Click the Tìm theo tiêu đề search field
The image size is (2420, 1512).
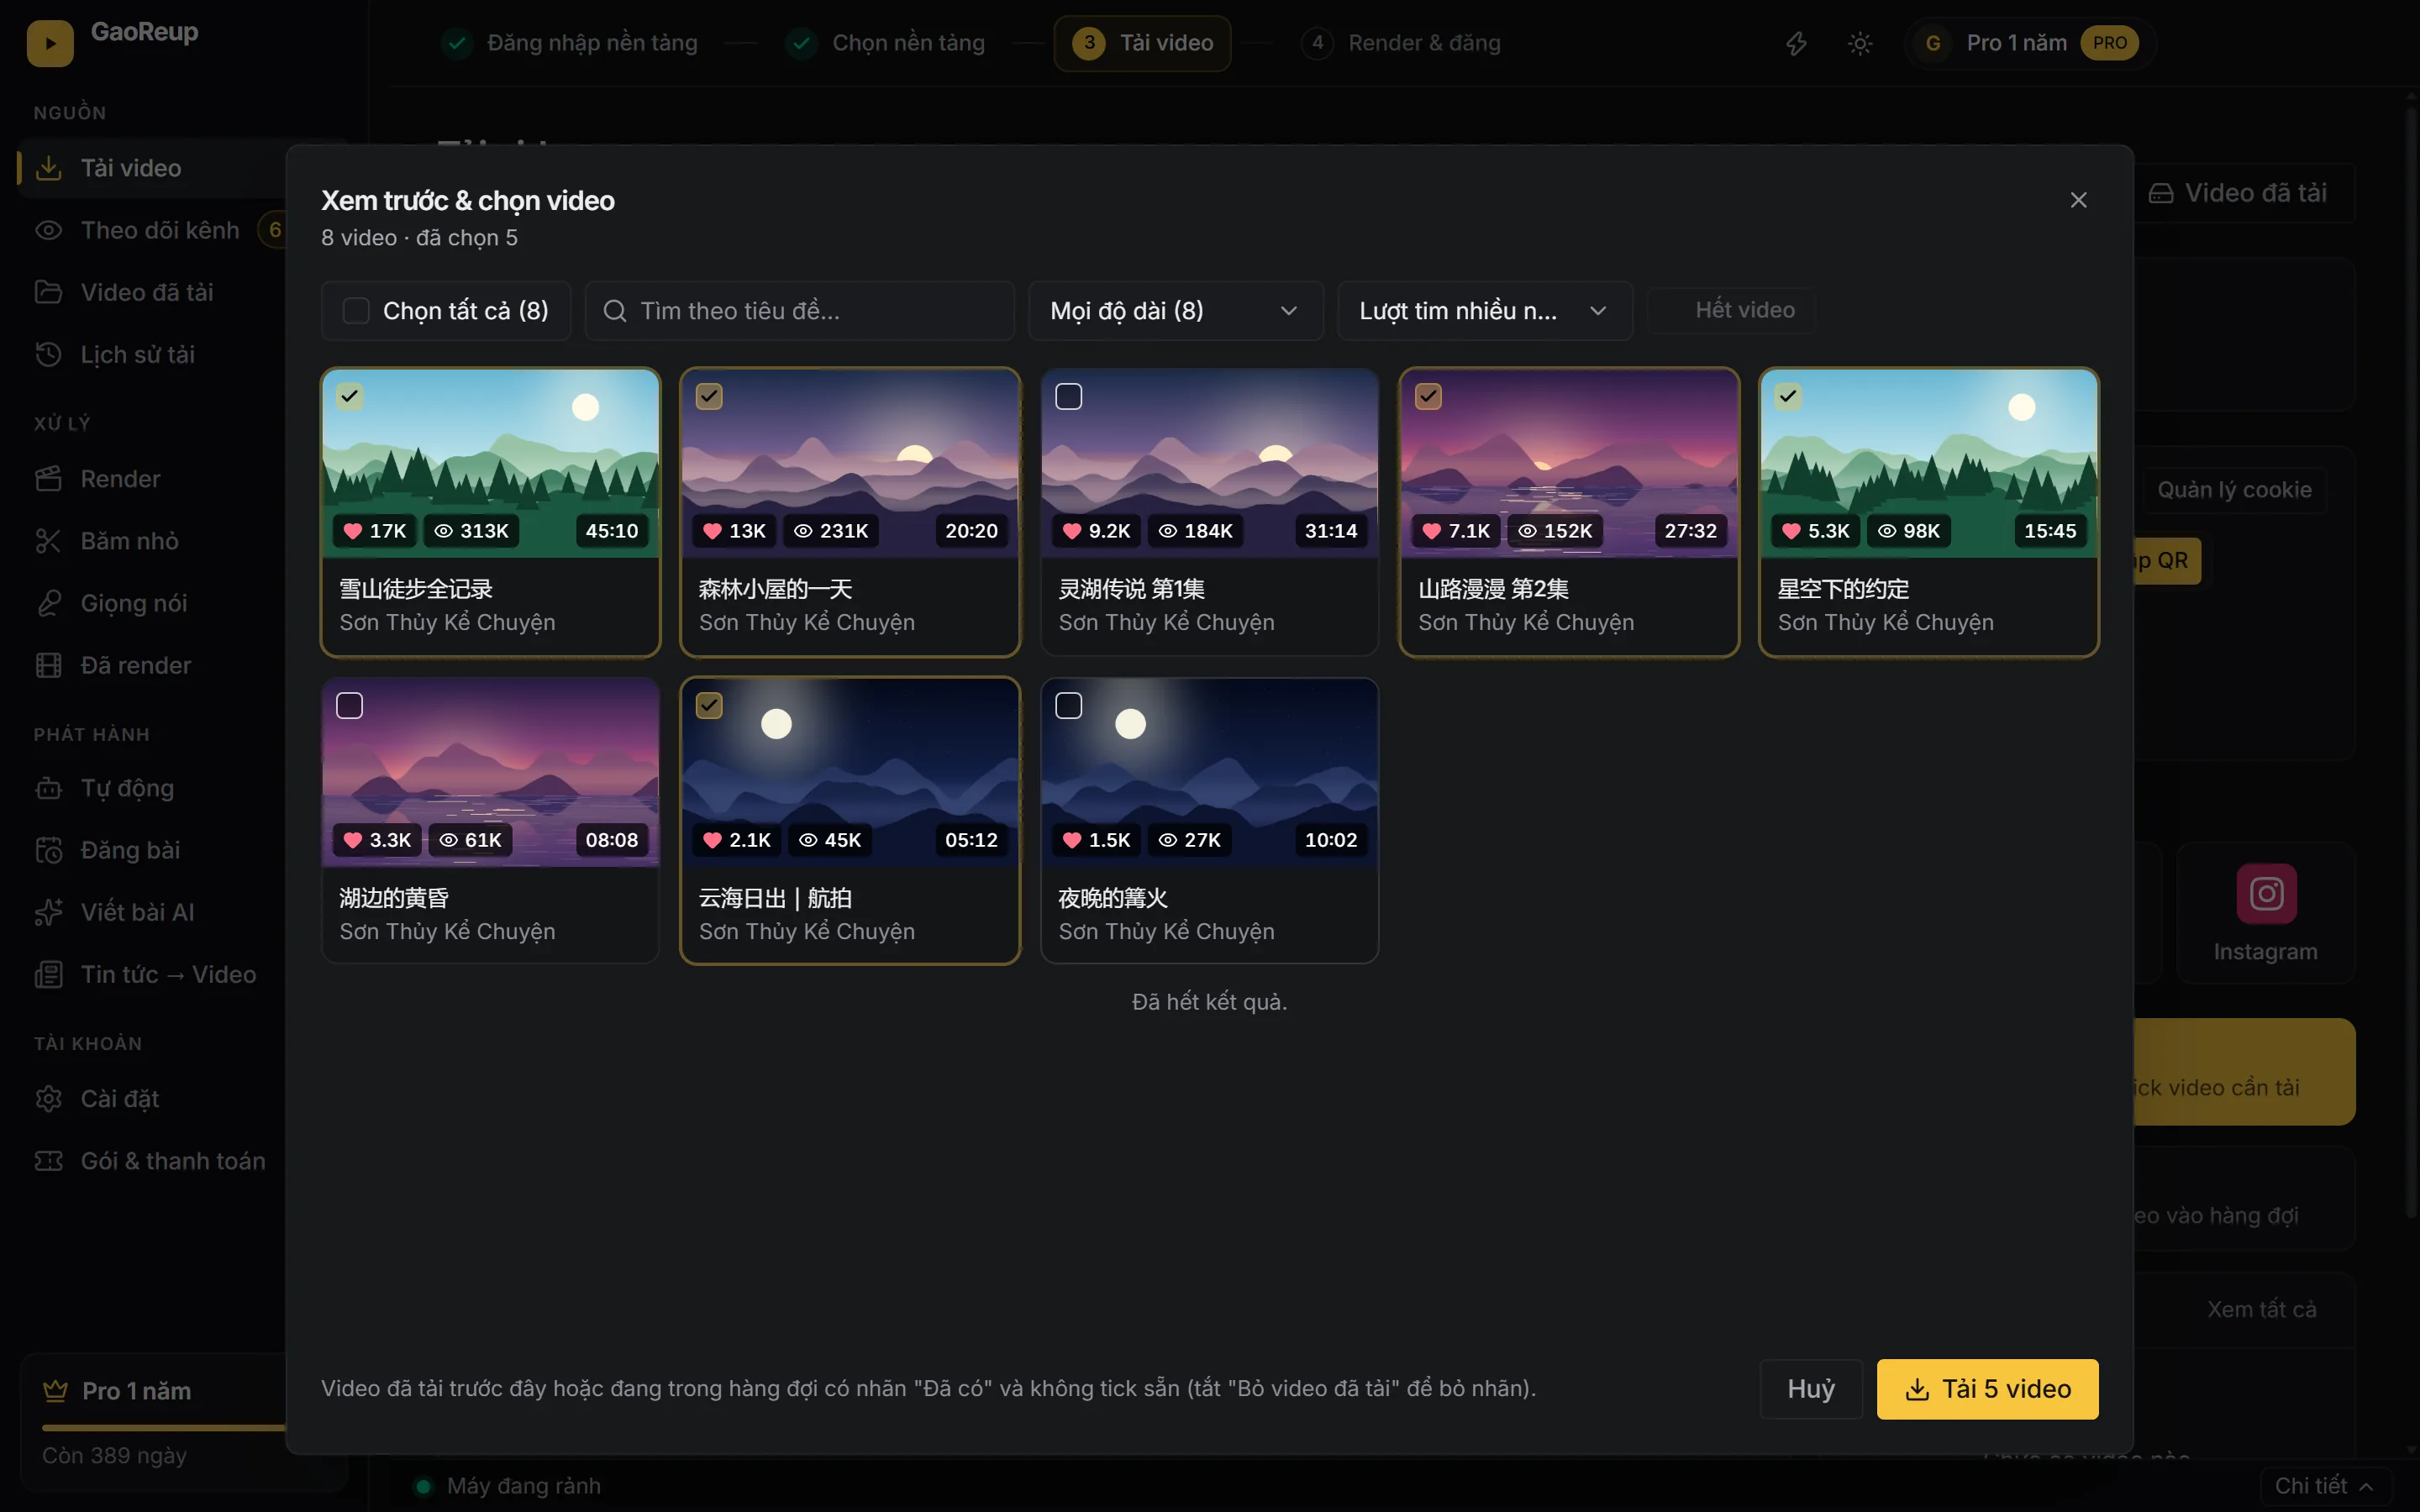(799, 311)
